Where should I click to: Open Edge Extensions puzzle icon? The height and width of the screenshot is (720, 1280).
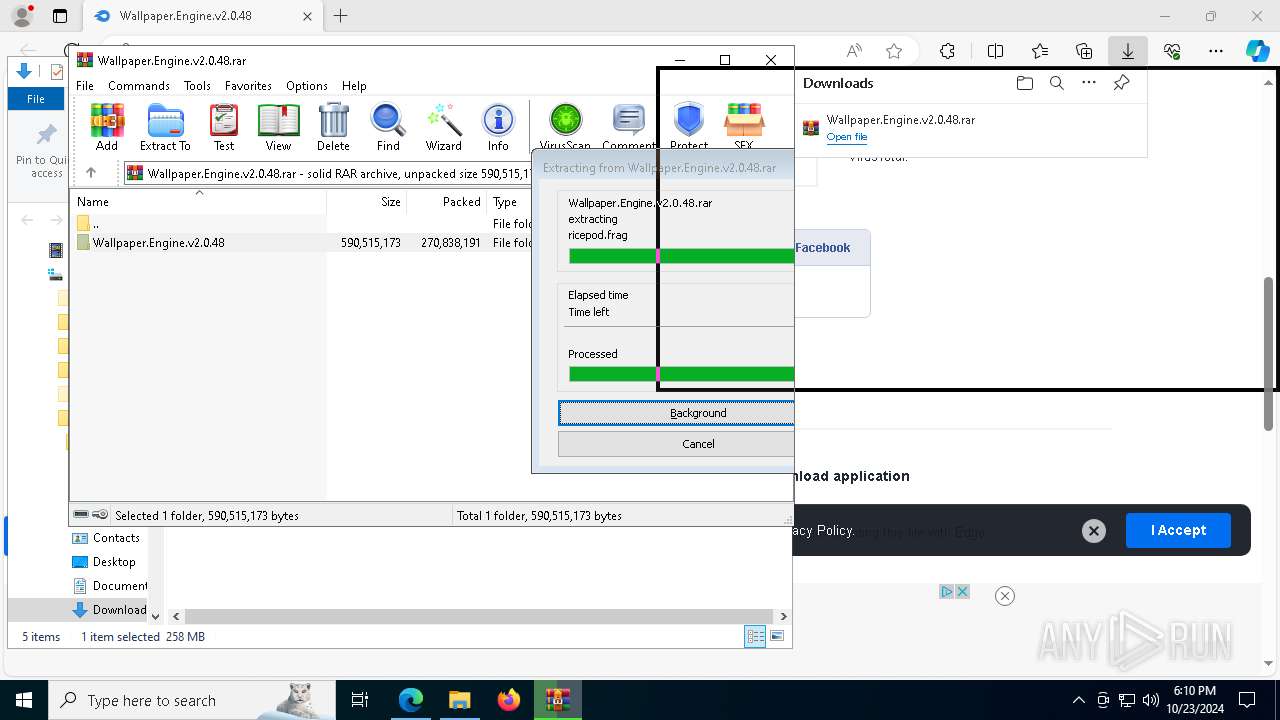click(947, 51)
